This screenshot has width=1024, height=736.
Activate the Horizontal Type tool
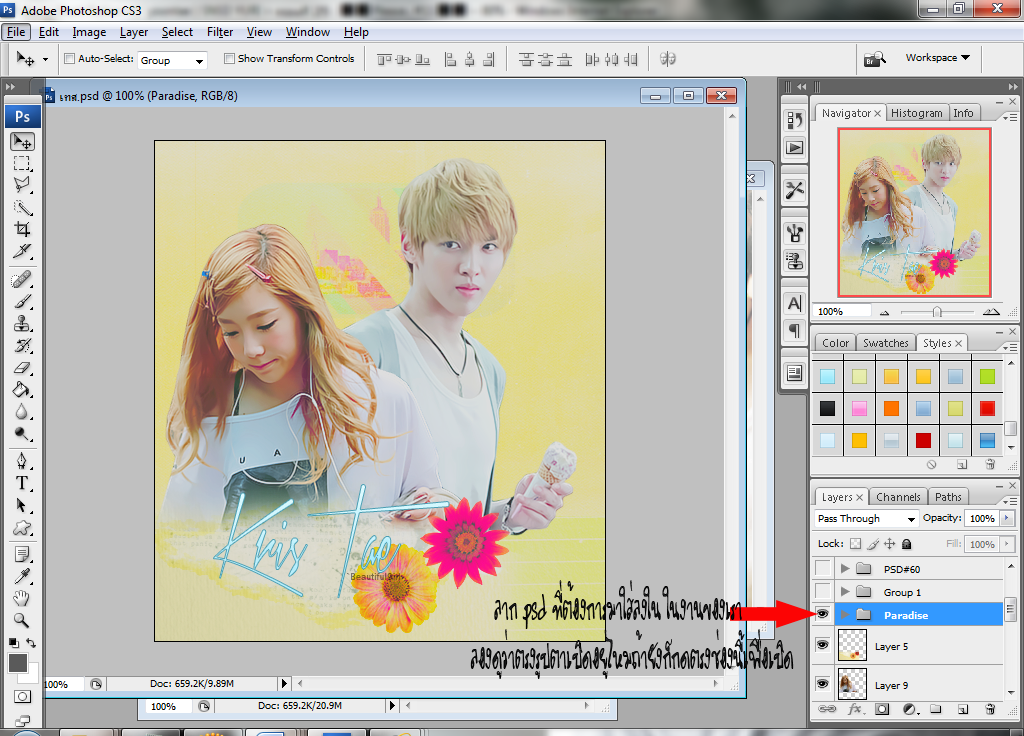point(22,483)
